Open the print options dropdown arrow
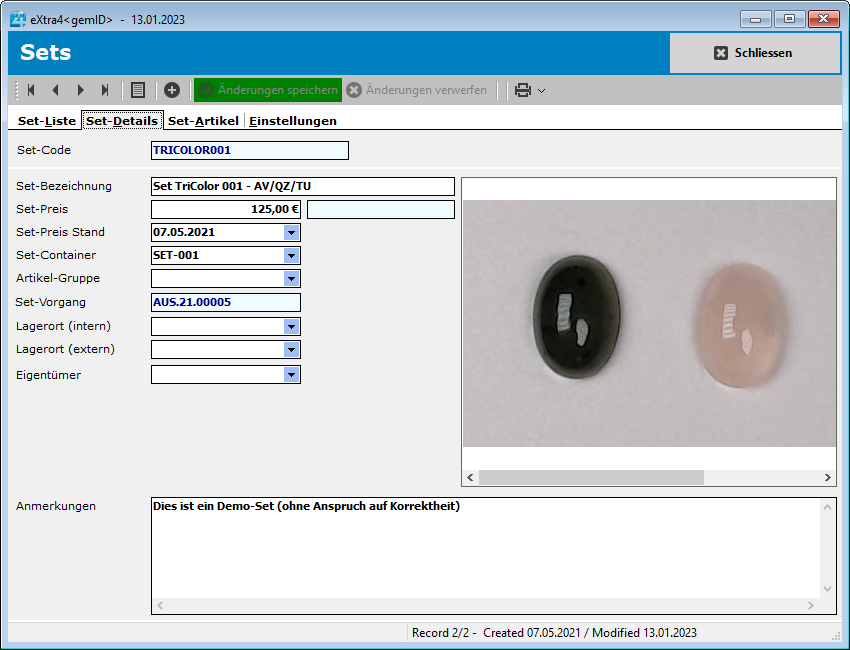 [x=541, y=91]
